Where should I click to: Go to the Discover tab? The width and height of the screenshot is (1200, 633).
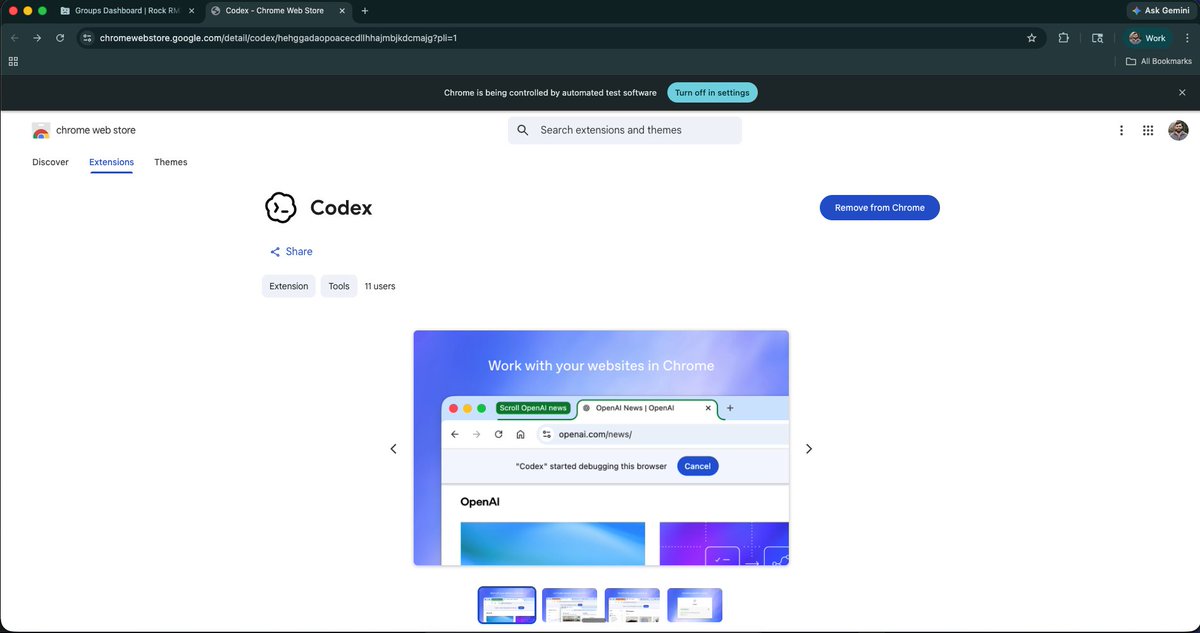click(50, 162)
